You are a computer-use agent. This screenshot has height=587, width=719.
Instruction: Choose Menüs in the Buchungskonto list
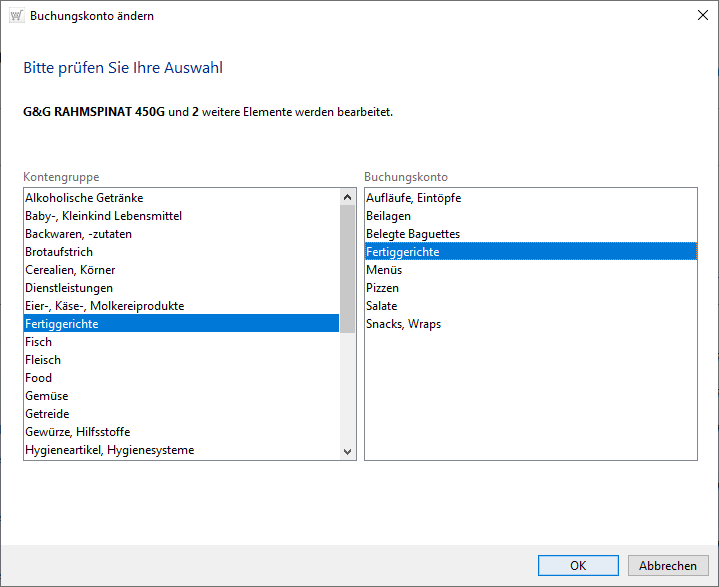[x=383, y=270]
